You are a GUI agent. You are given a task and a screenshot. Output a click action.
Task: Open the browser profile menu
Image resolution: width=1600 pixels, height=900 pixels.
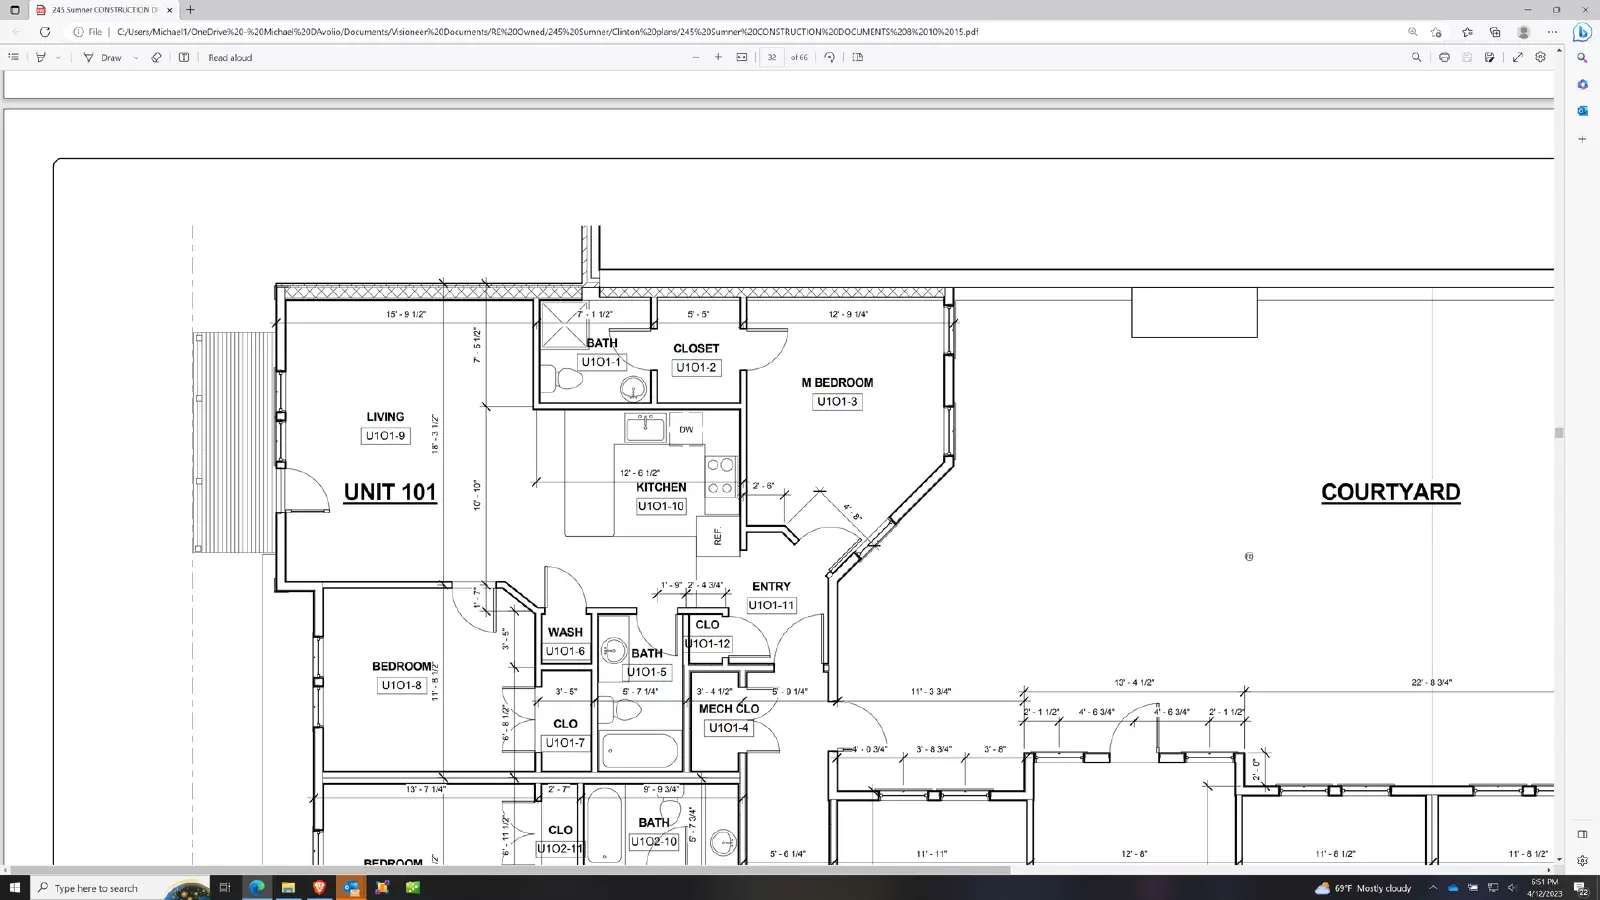coord(1524,31)
